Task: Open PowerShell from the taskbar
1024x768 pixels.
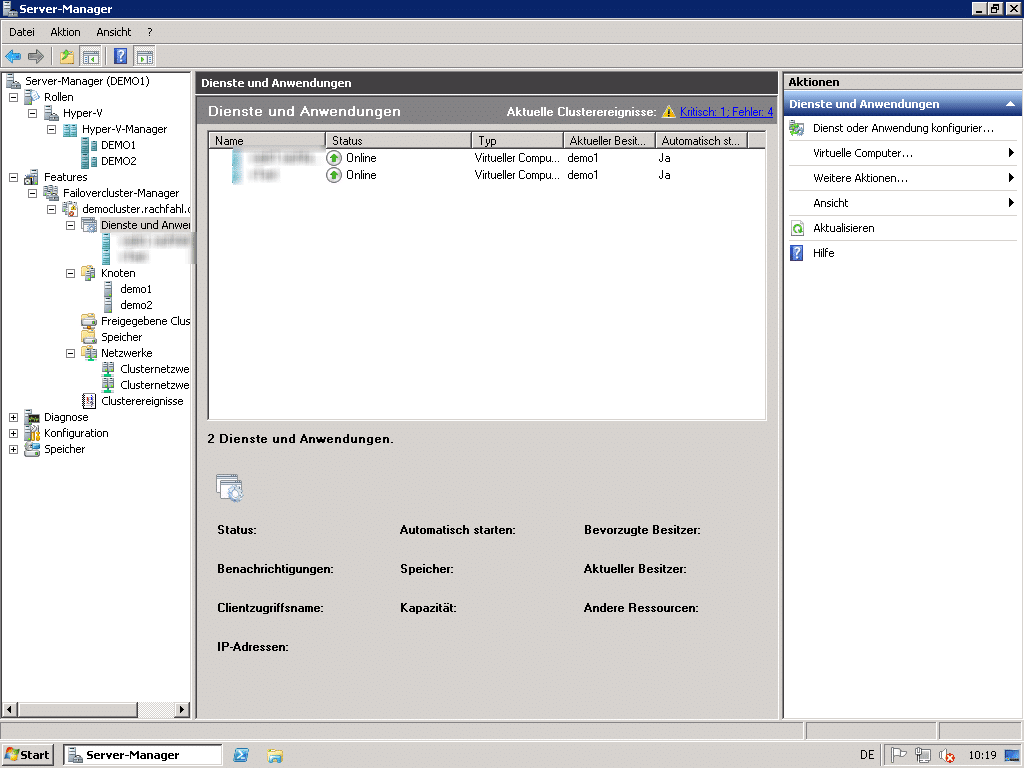Action: point(241,755)
